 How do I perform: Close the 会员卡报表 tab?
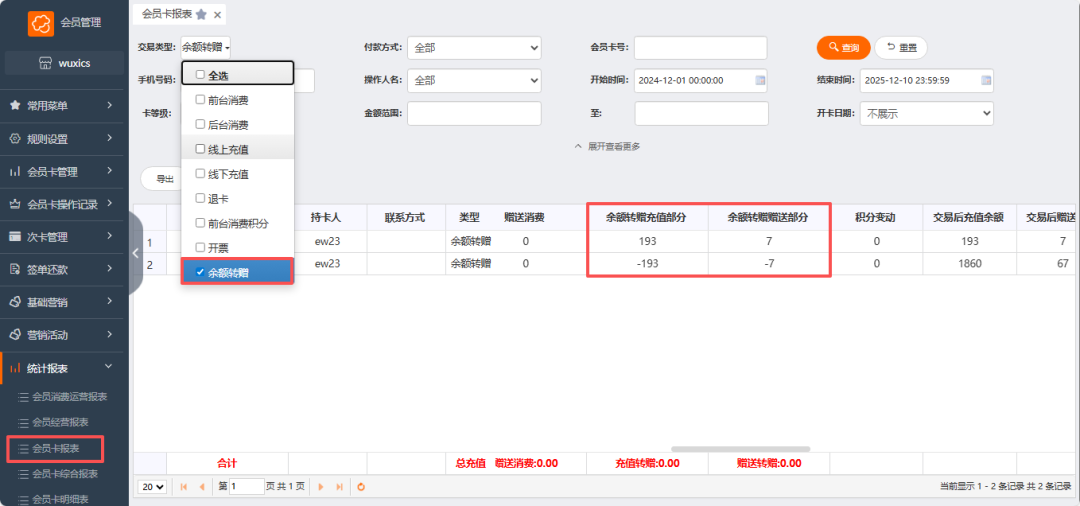pyautogui.click(x=217, y=14)
